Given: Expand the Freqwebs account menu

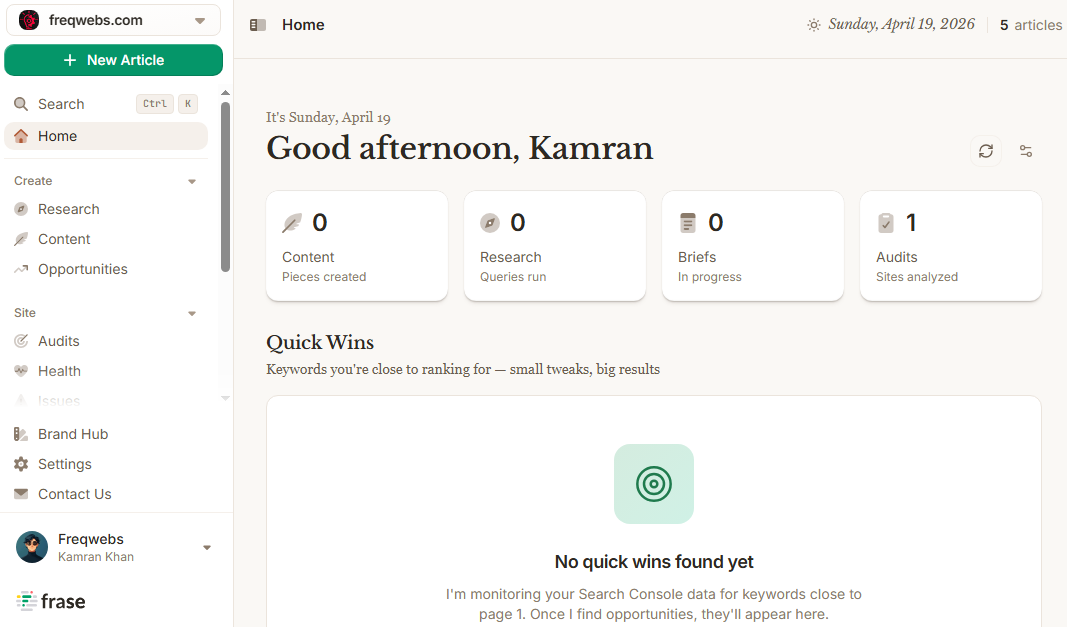Looking at the screenshot, I should (x=207, y=547).
